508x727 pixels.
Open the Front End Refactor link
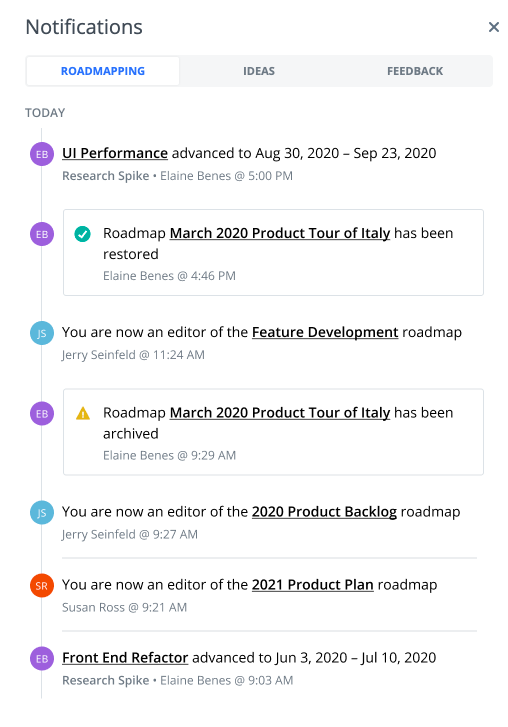click(x=125, y=657)
